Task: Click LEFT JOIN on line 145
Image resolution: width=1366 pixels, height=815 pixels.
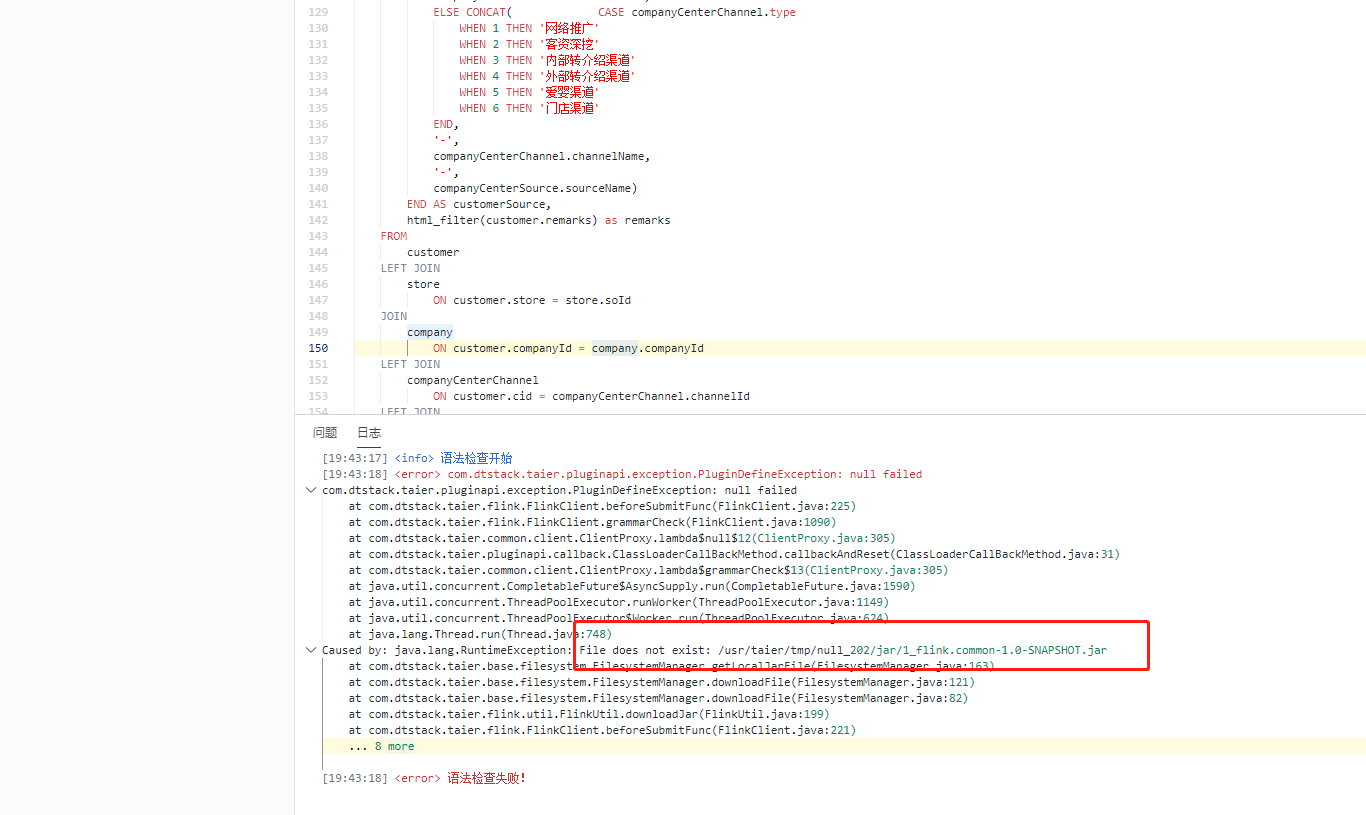Action: tap(408, 267)
